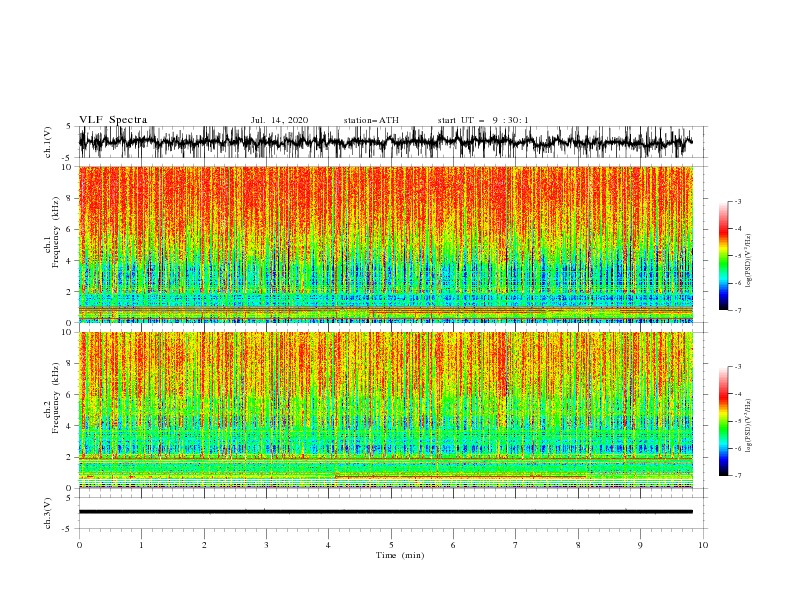Click the ch.1 spectrogram color bar
792x612 pixels.
[724, 256]
